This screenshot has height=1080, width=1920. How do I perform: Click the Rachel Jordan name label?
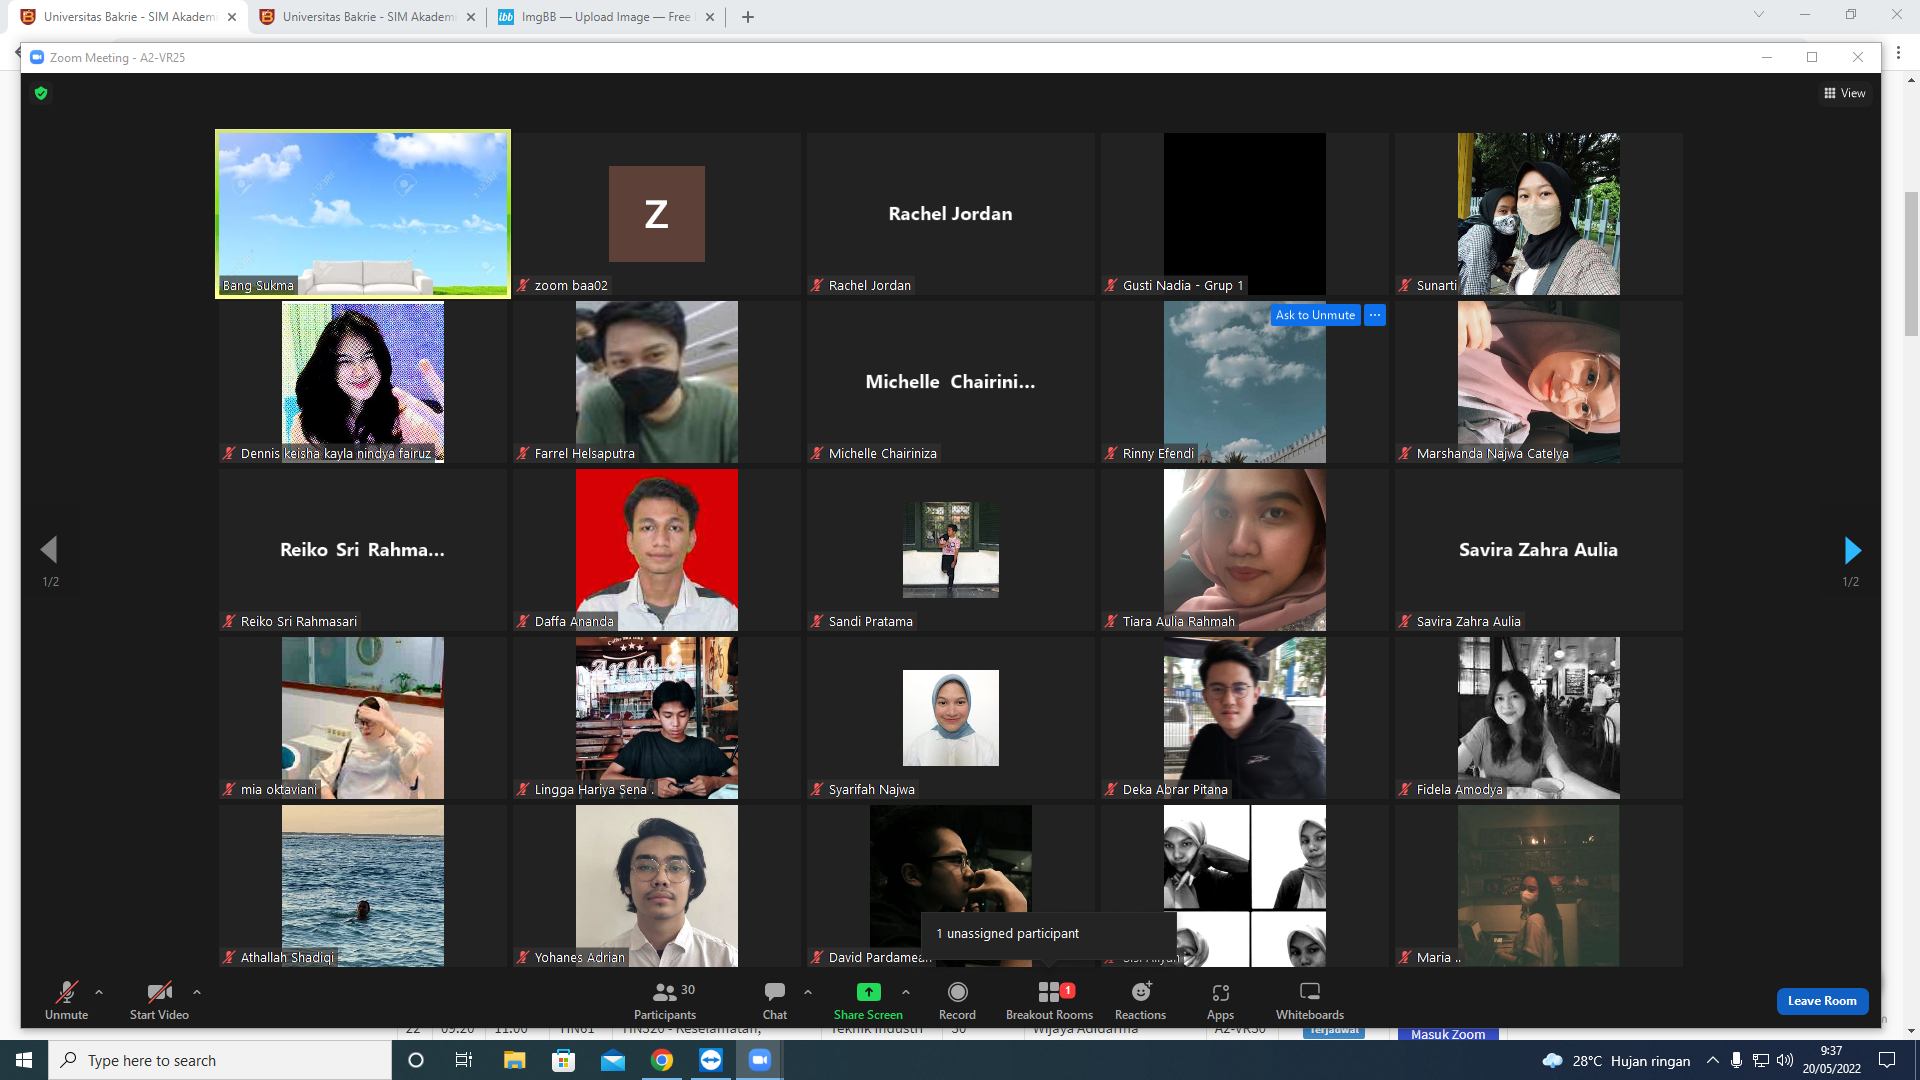pyautogui.click(x=870, y=286)
